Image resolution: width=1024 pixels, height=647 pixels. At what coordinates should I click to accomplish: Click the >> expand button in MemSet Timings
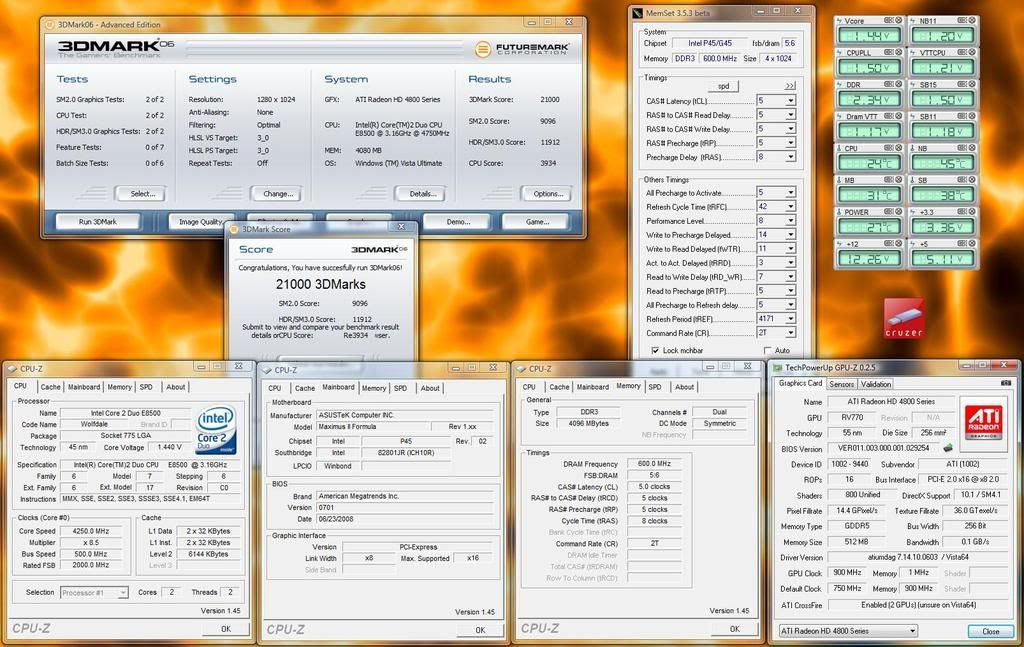pos(790,86)
